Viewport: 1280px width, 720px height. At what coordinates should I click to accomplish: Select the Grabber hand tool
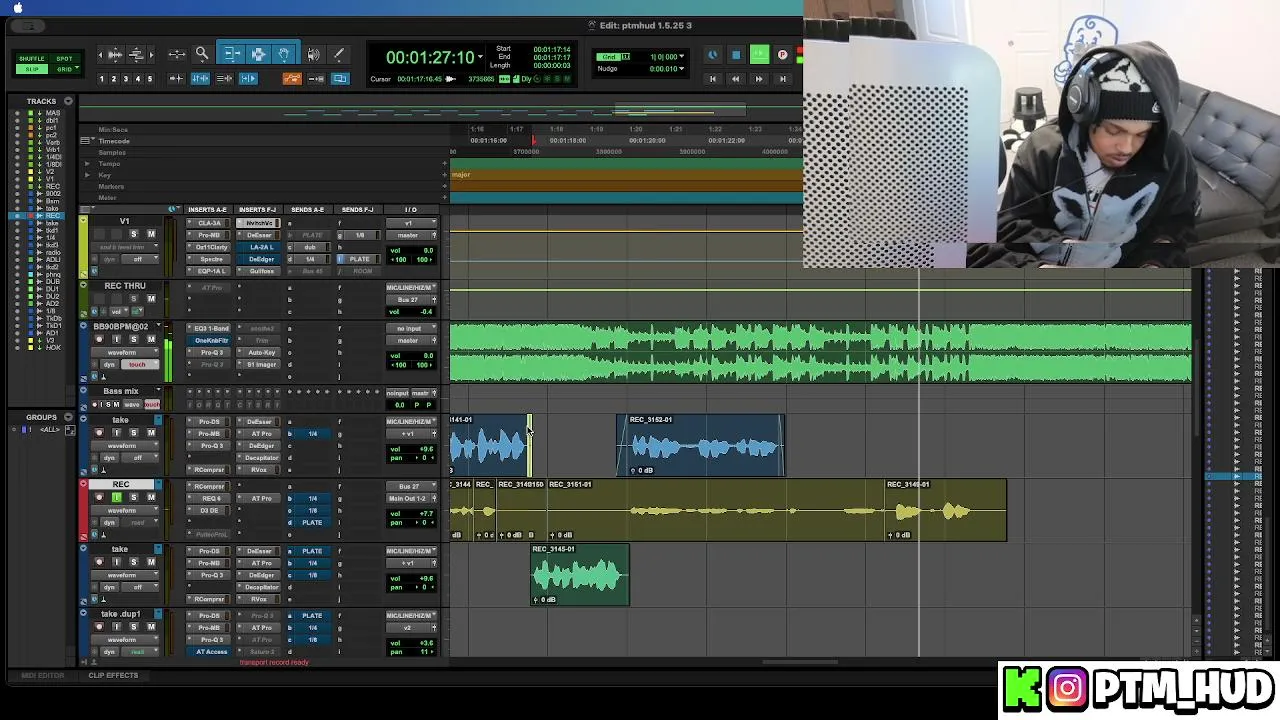click(284, 54)
